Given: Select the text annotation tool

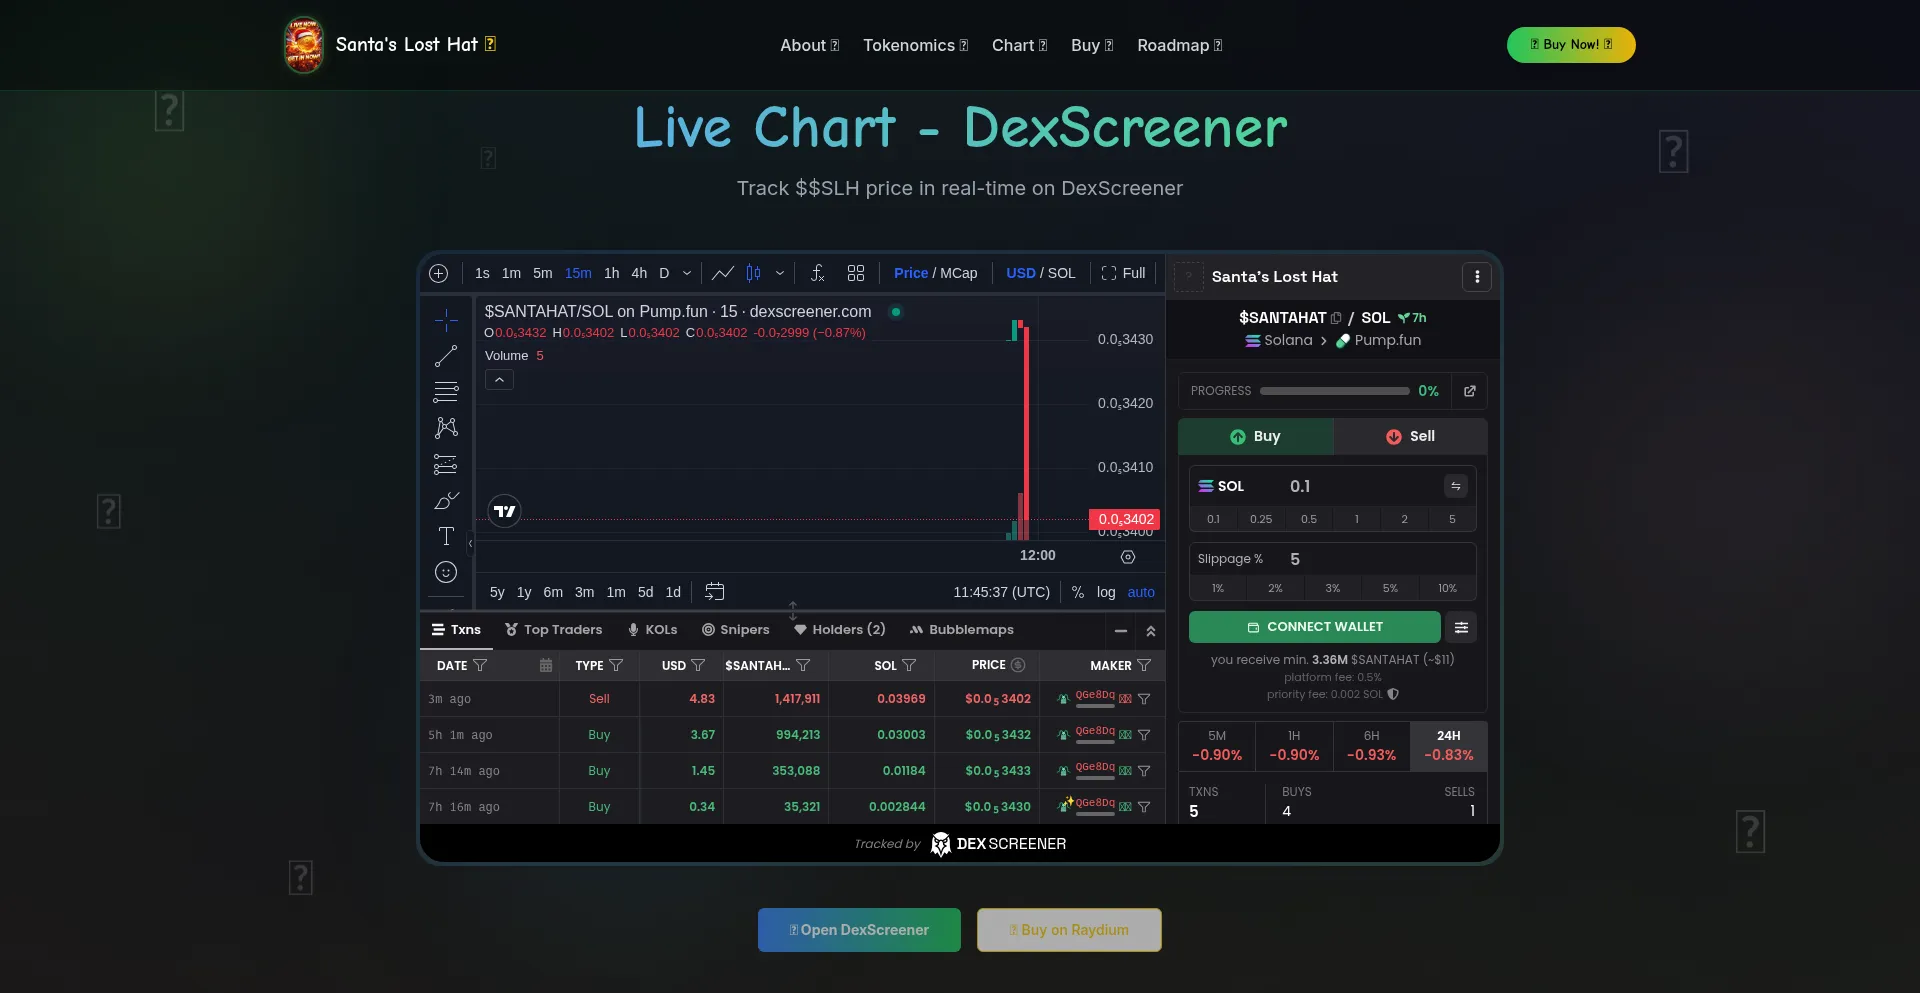Looking at the screenshot, I should [446, 537].
